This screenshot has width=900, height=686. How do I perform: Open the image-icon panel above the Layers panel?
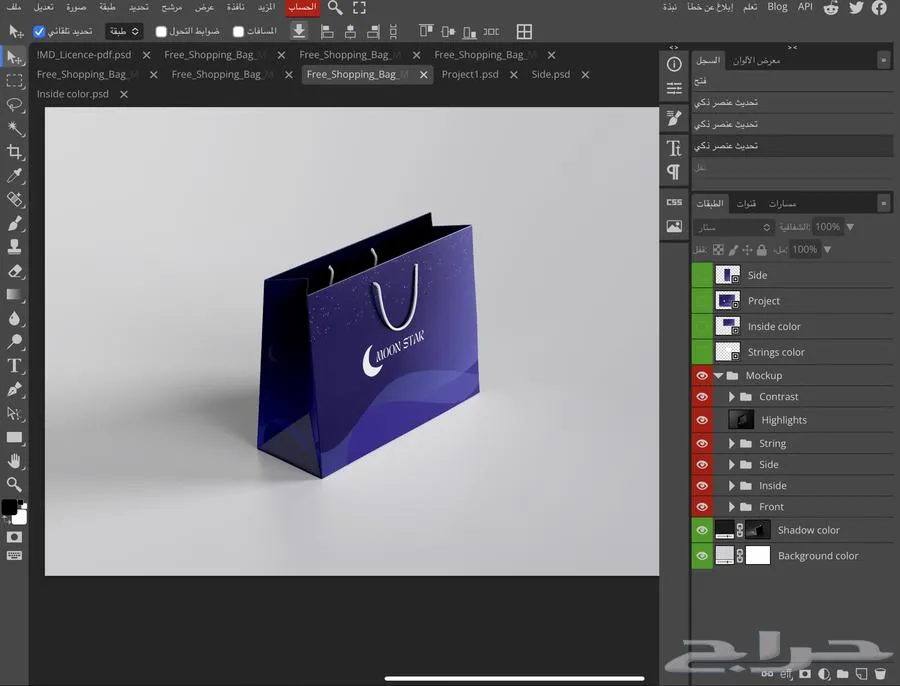[674, 226]
